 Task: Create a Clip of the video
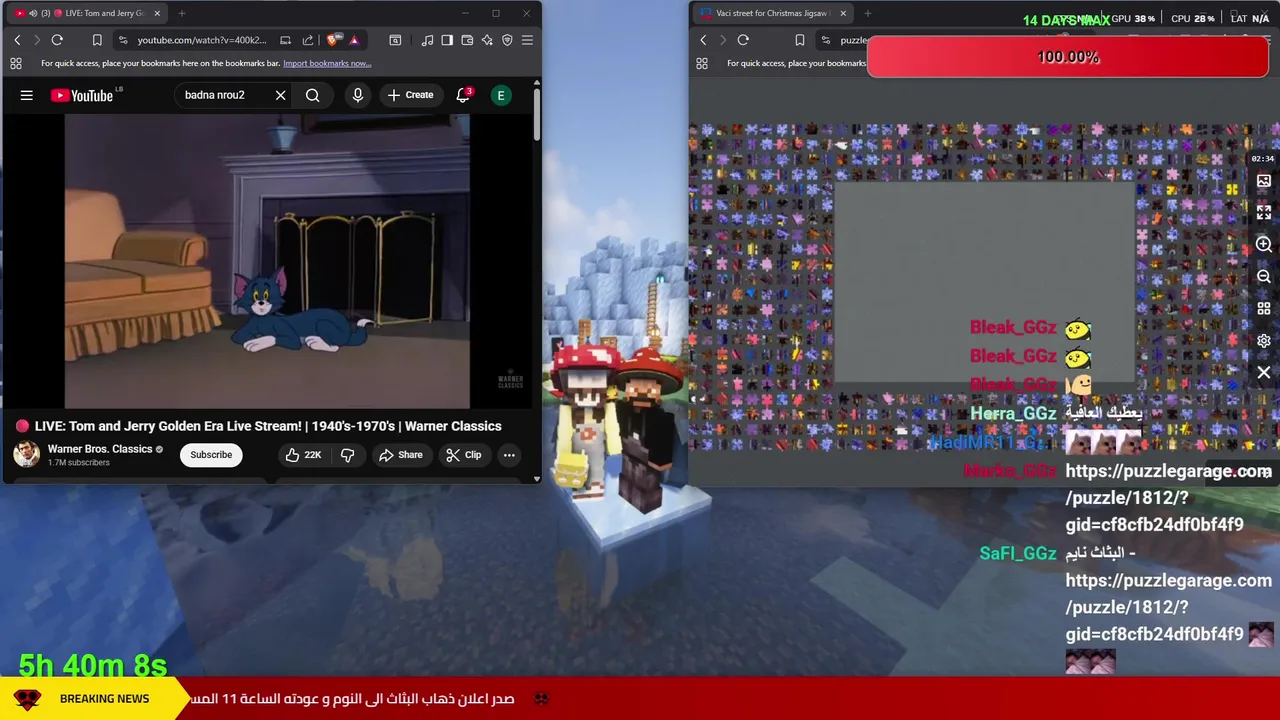point(464,455)
